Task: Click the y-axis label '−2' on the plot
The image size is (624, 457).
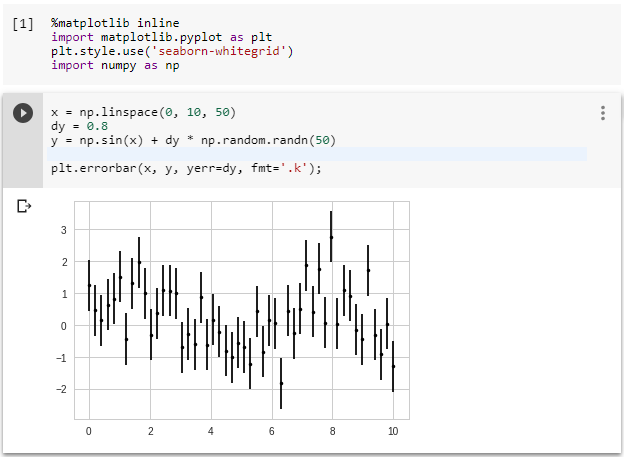Action: (x=62, y=389)
